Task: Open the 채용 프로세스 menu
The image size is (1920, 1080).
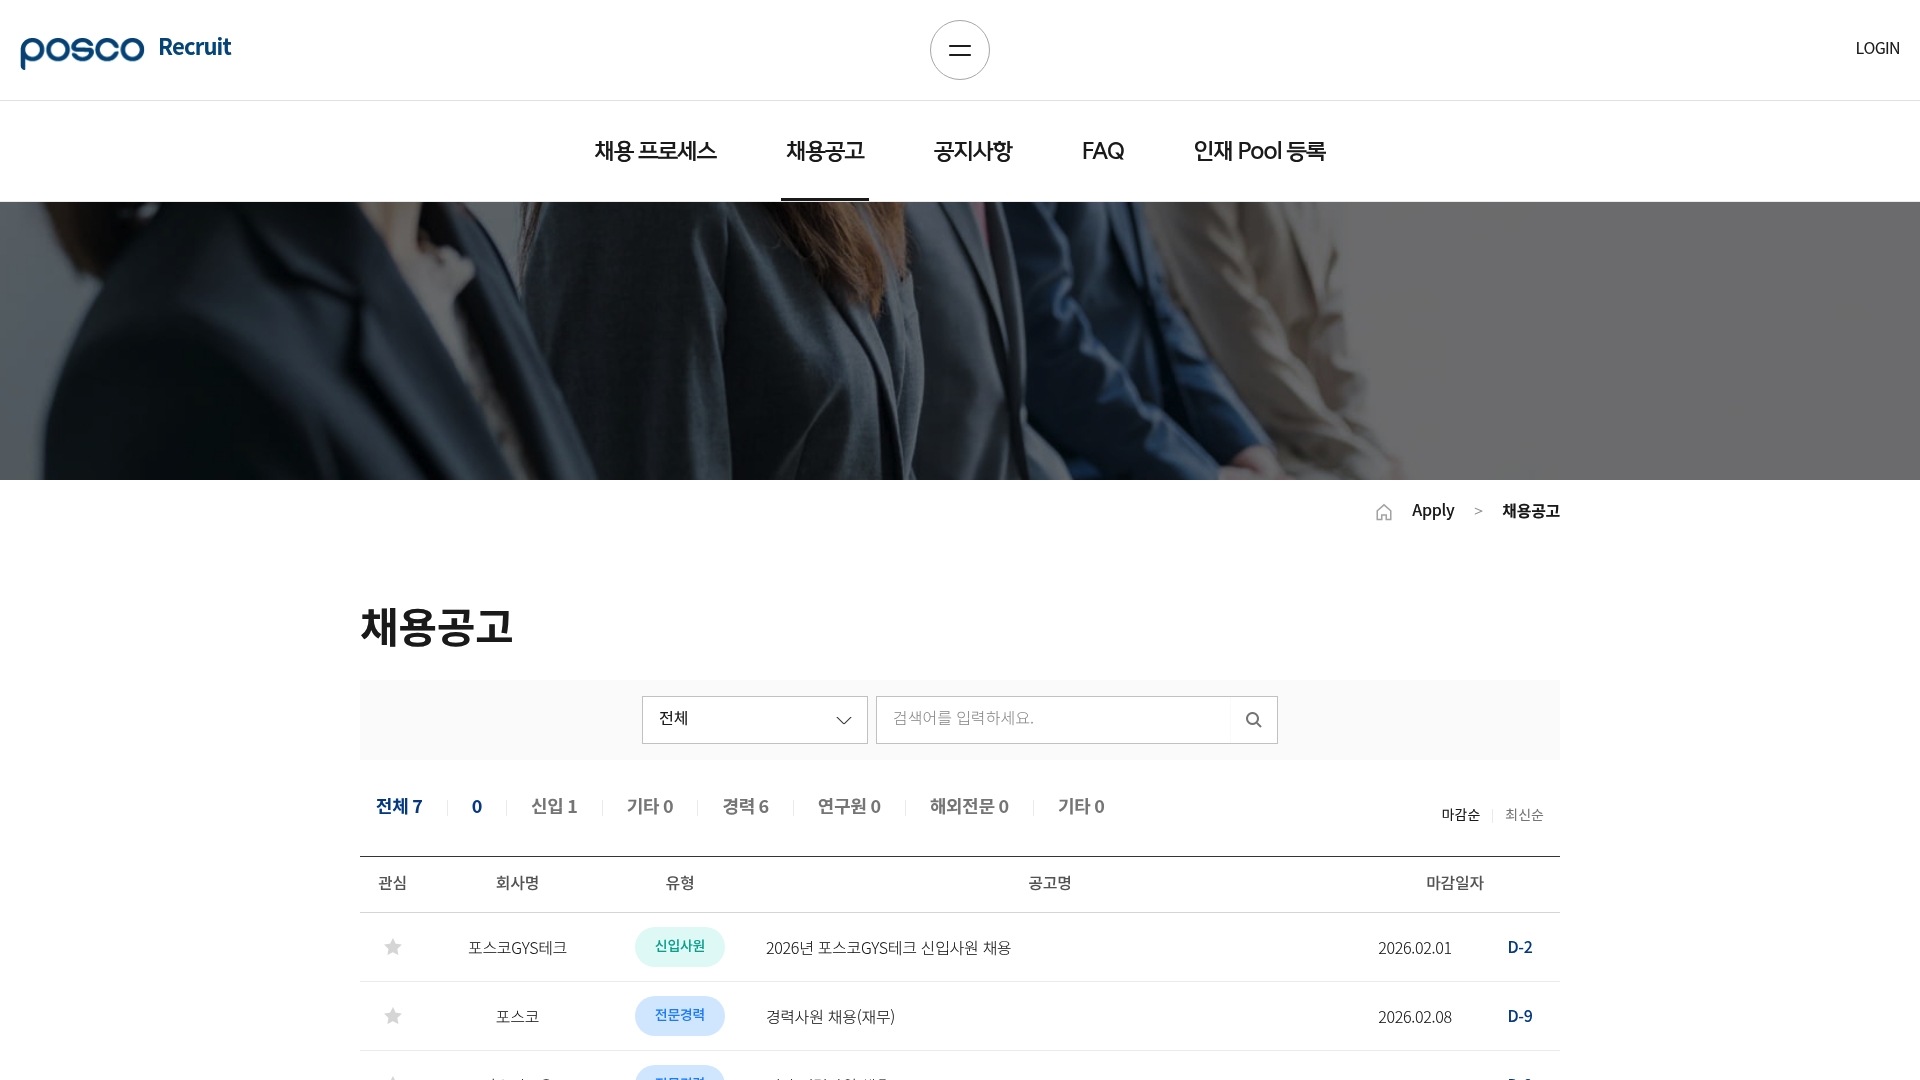Action: pyautogui.click(x=655, y=151)
